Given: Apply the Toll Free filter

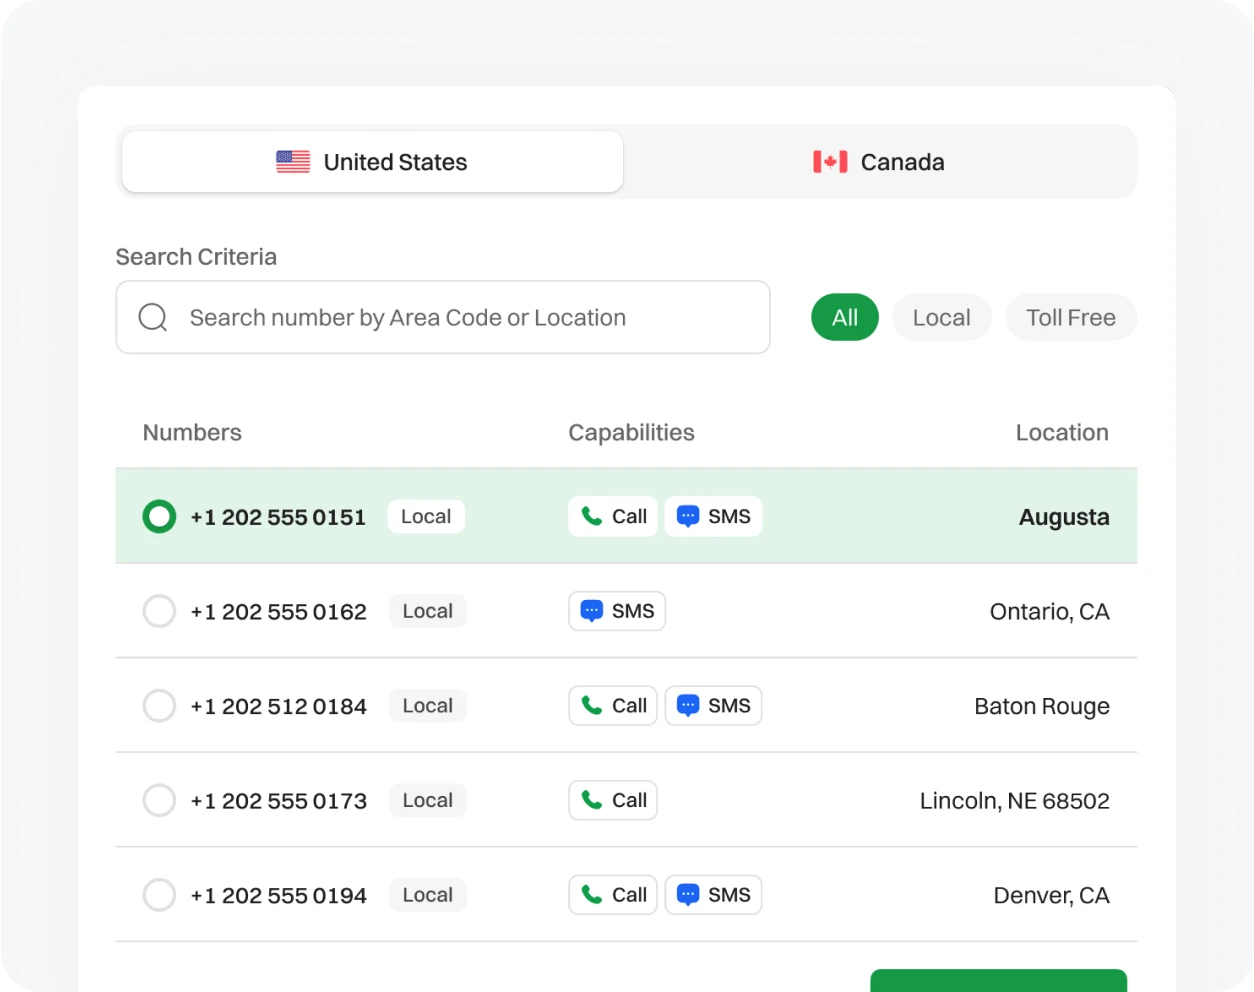Looking at the screenshot, I should coord(1070,317).
